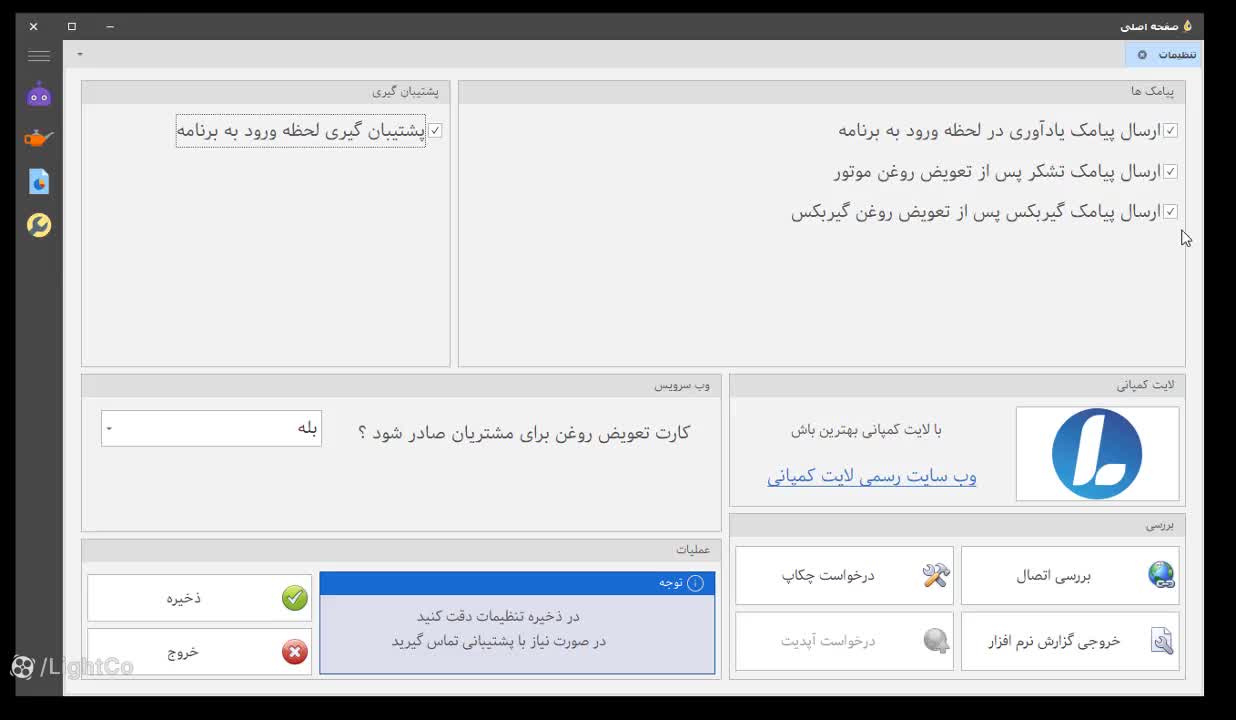The image size is (1236, 720).
Task: Toggle ارسال پیامک تشکر پس از تعویض روغن موتور
Action: click(x=1170, y=172)
